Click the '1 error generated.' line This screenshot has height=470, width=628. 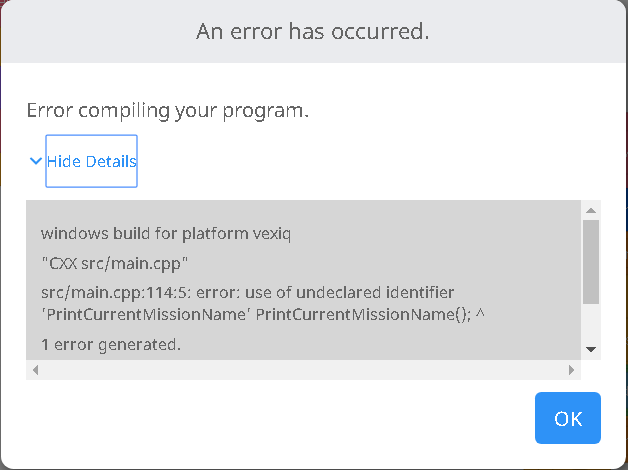111,345
